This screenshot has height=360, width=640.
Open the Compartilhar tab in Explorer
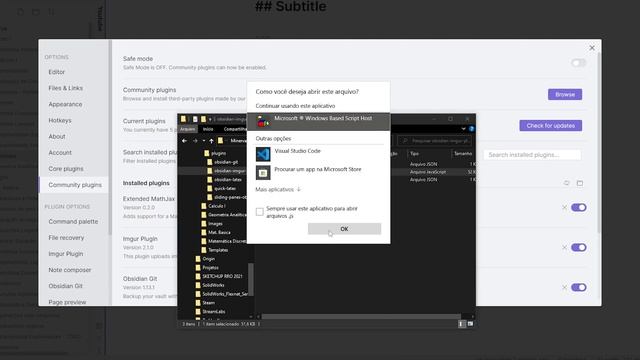(234, 129)
